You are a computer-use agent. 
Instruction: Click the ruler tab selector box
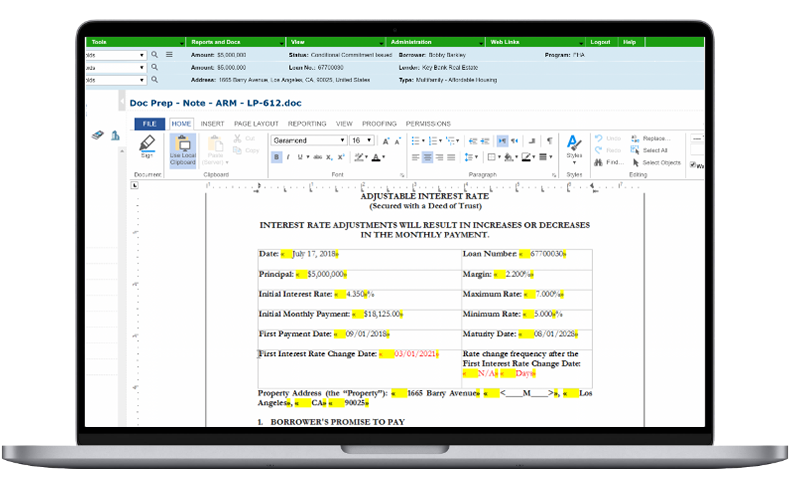pyautogui.click(x=135, y=185)
